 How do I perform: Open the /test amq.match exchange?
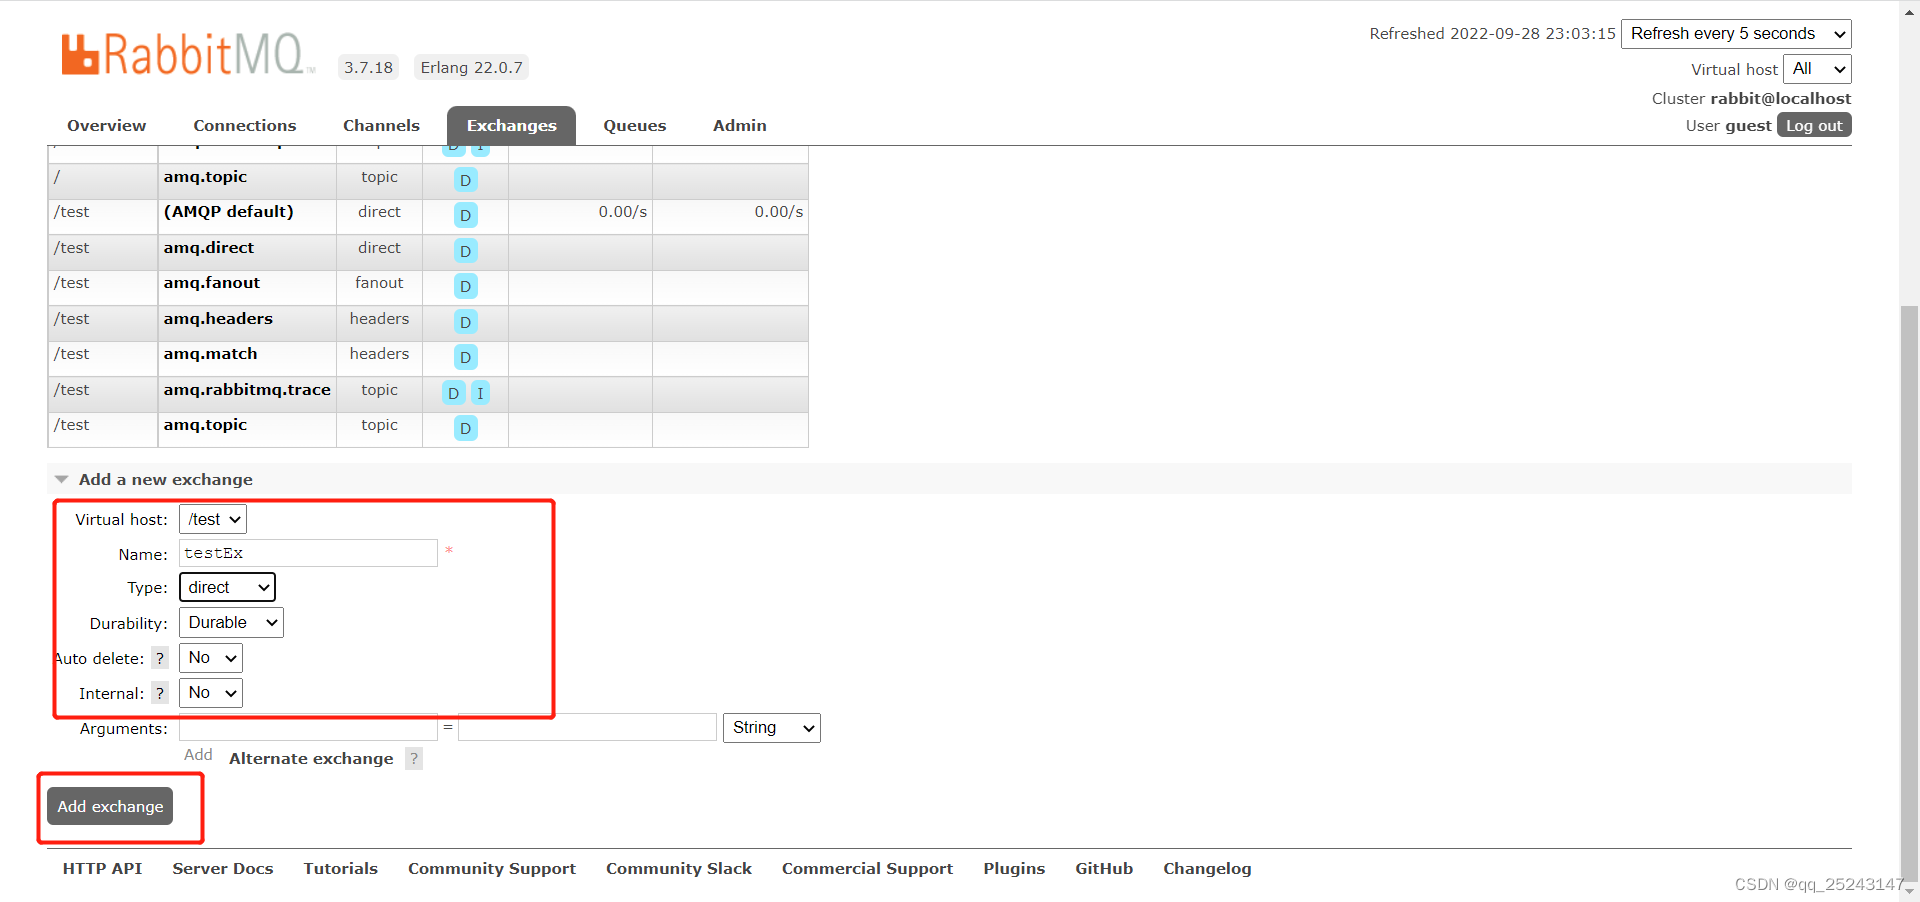pos(210,354)
